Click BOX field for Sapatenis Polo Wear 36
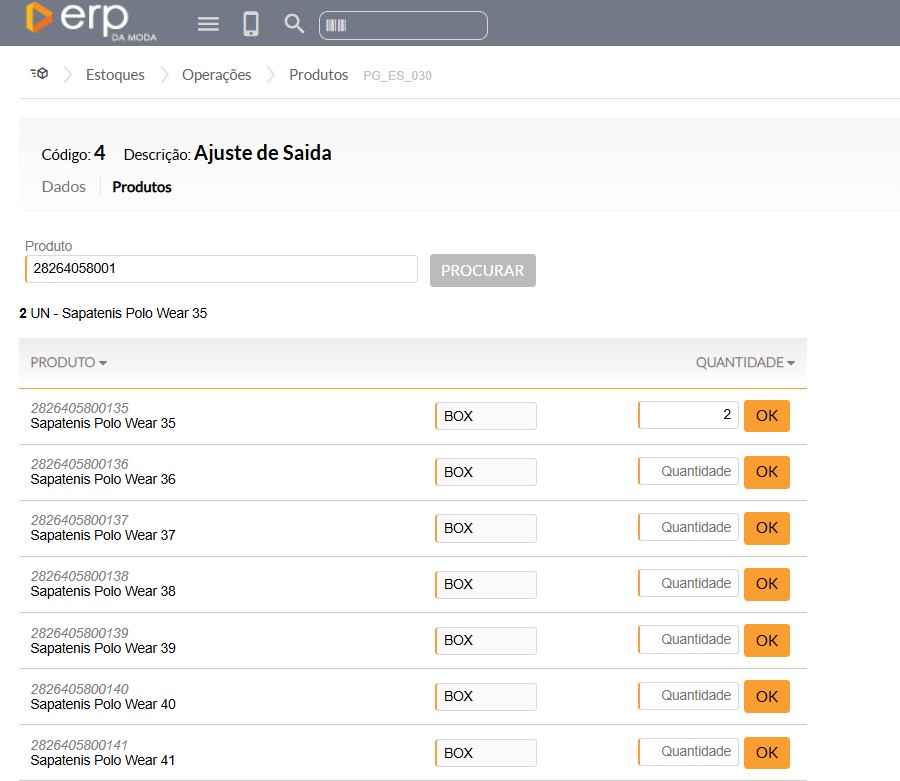This screenshot has height=781, width=900. click(x=486, y=472)
